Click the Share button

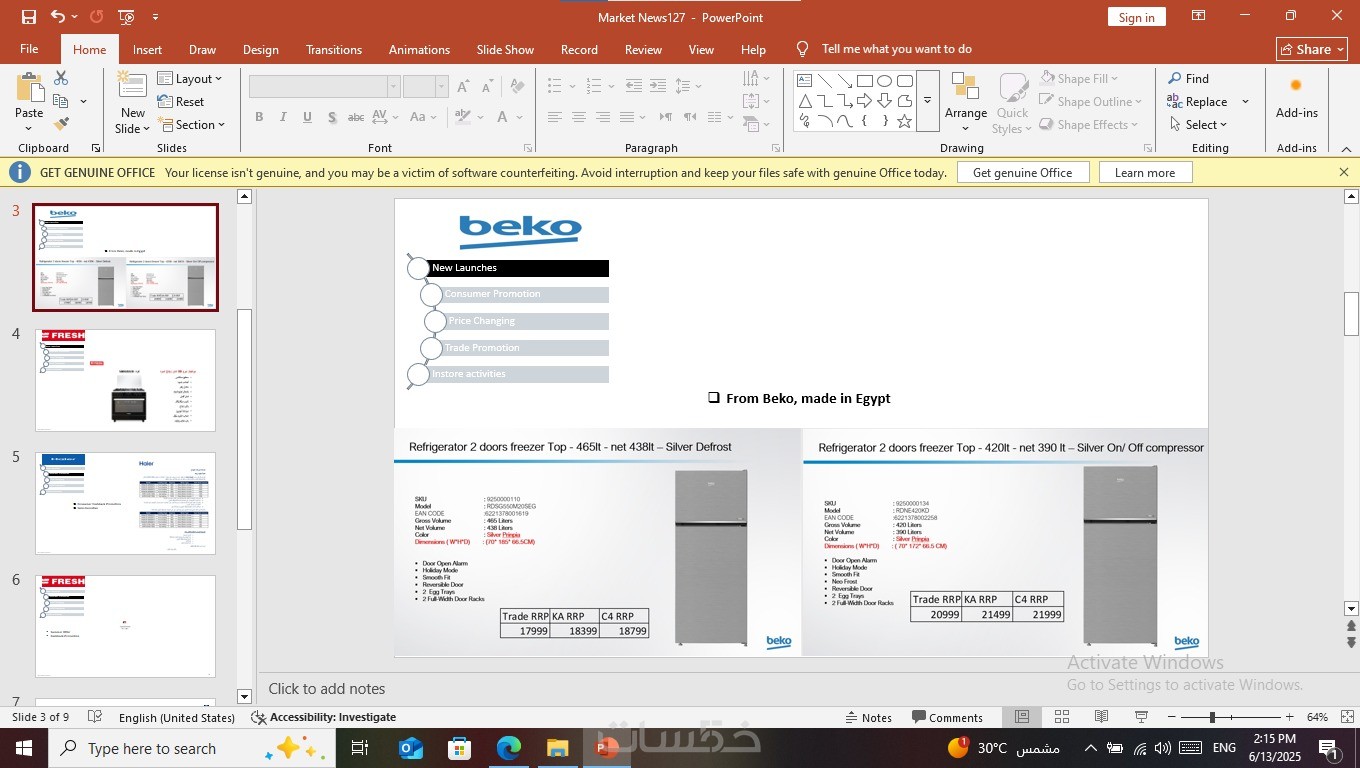click(x=1312, y=49)
